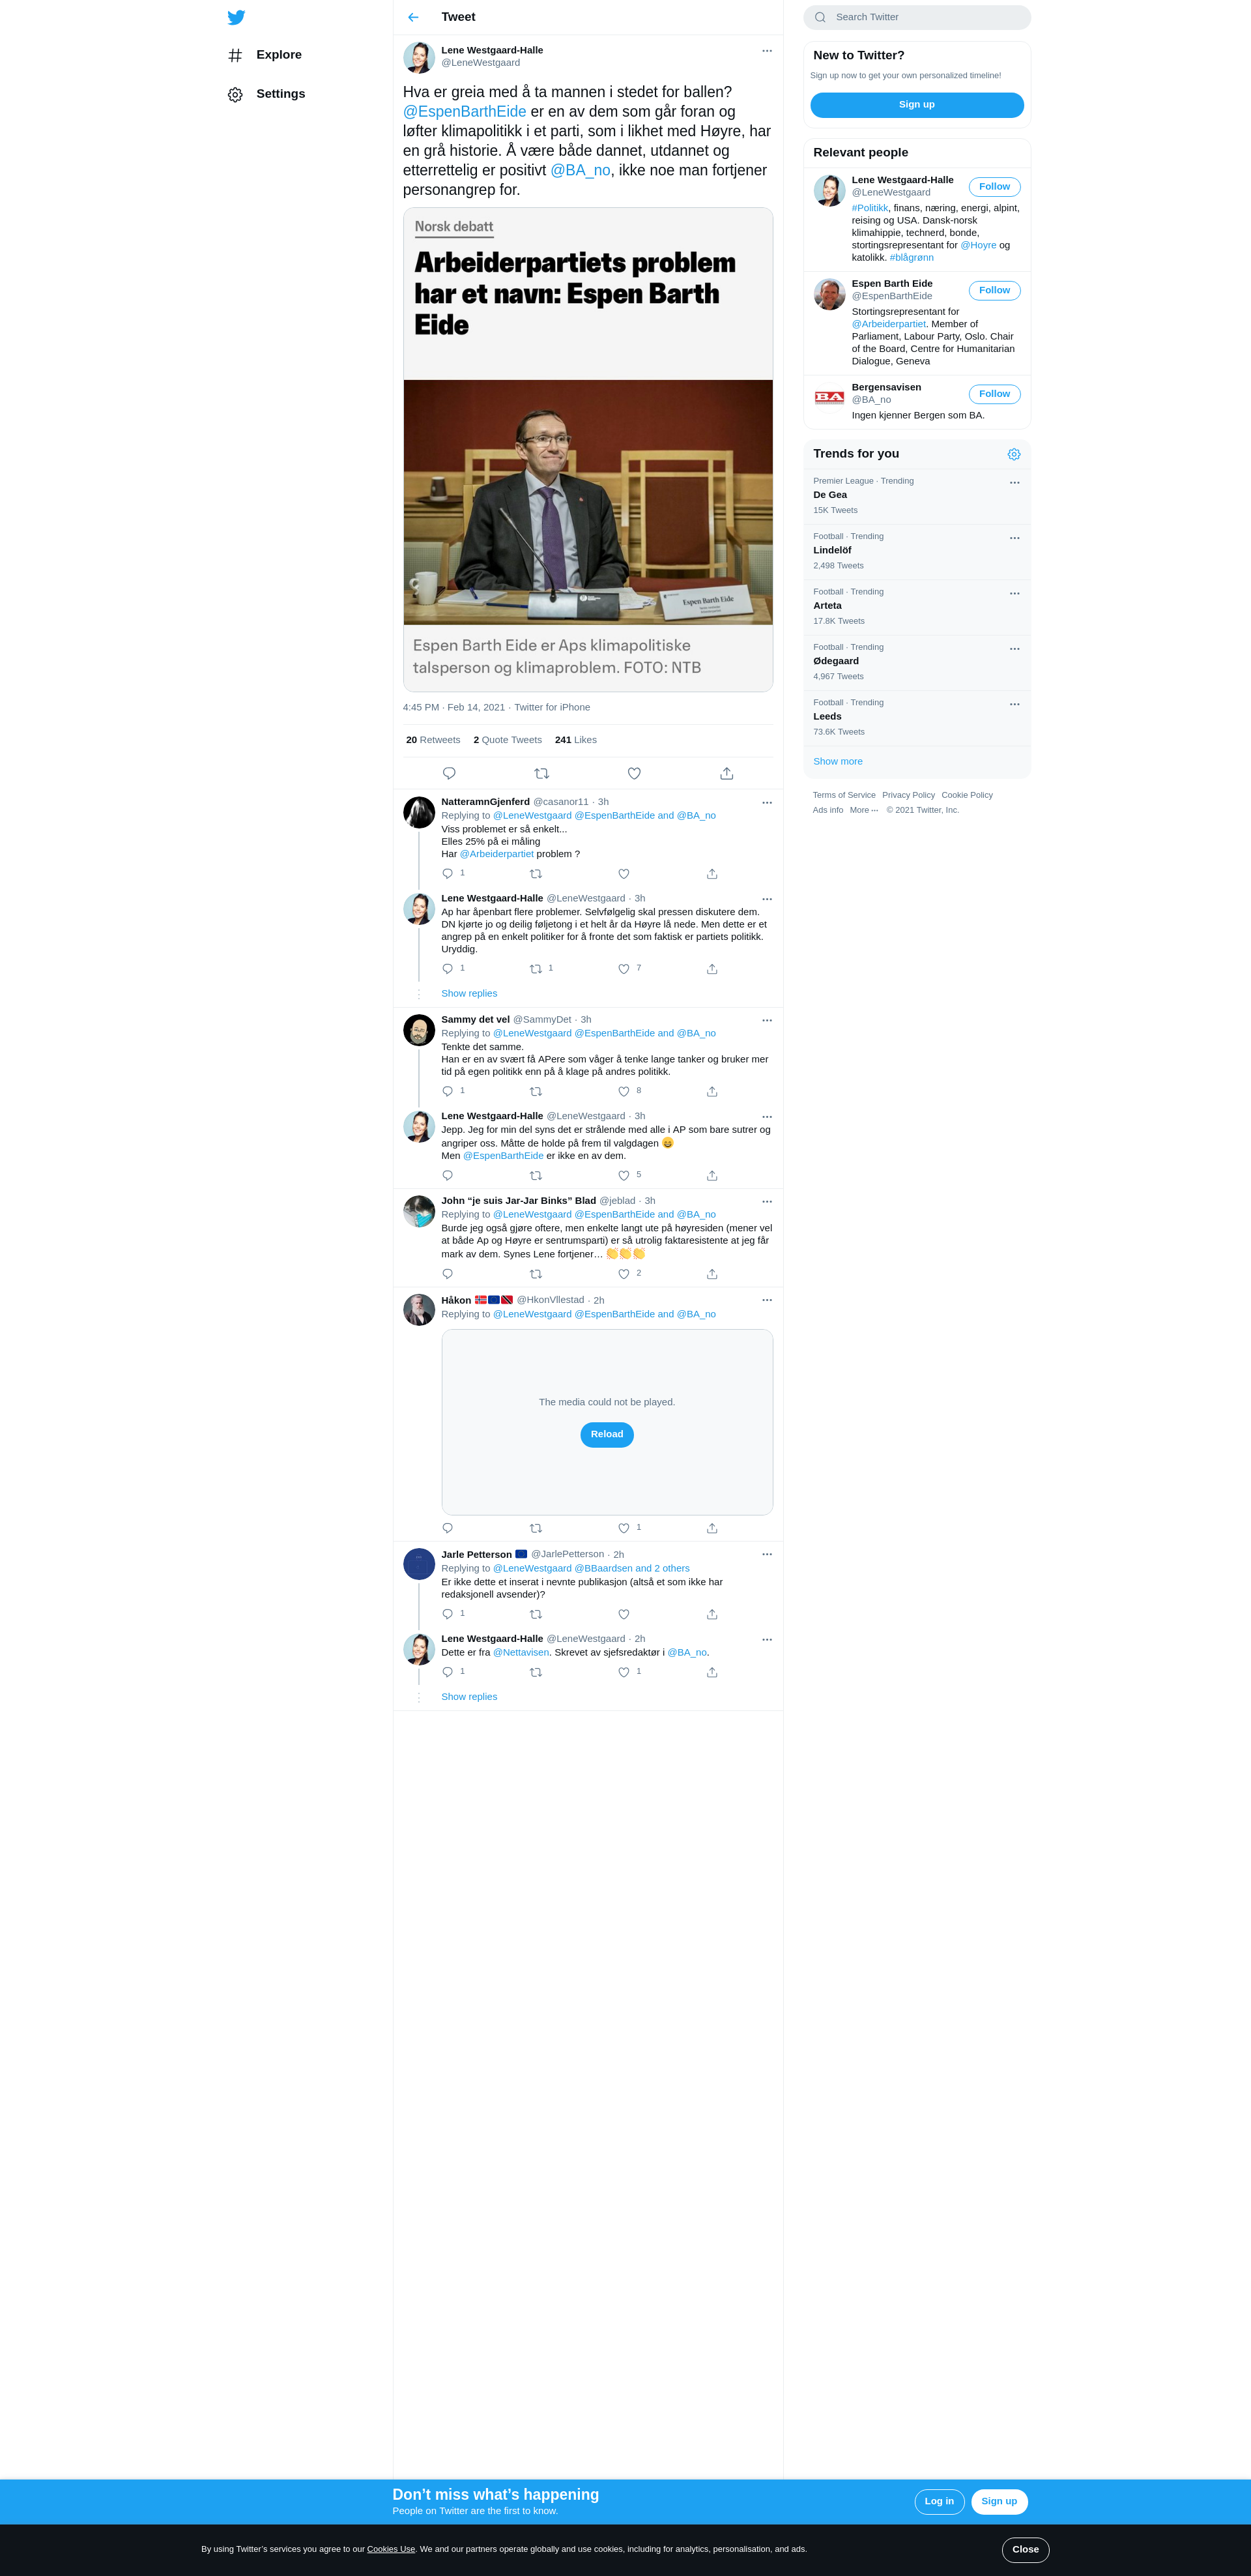Image resolution: width=1251 pixels, height=2576 pixels.
Task: Reload the unplayable media
Action: click(607, 1434)
